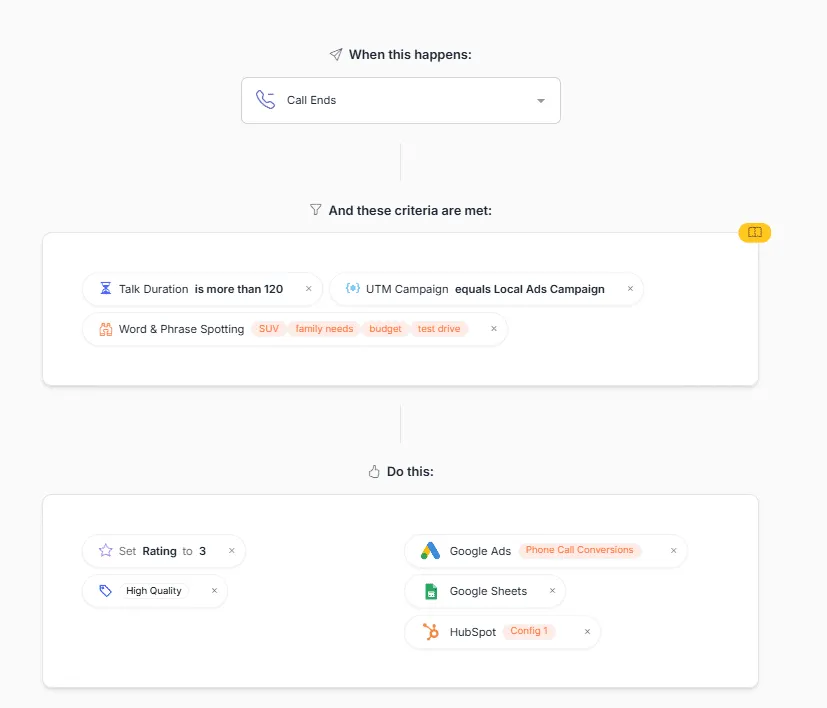Remove the HubSpot action
This screenshot has width=827, height=708.
pos(587,632)
